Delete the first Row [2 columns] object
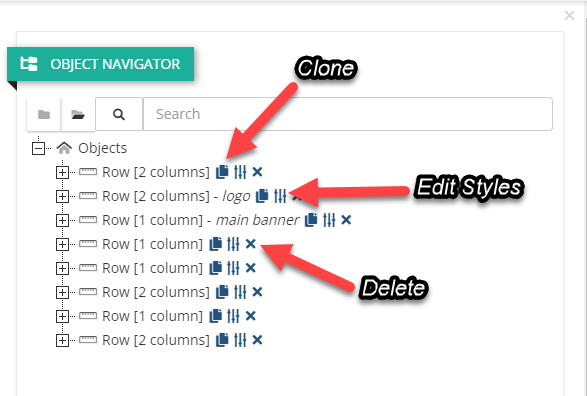 click(x=257, y=172)
